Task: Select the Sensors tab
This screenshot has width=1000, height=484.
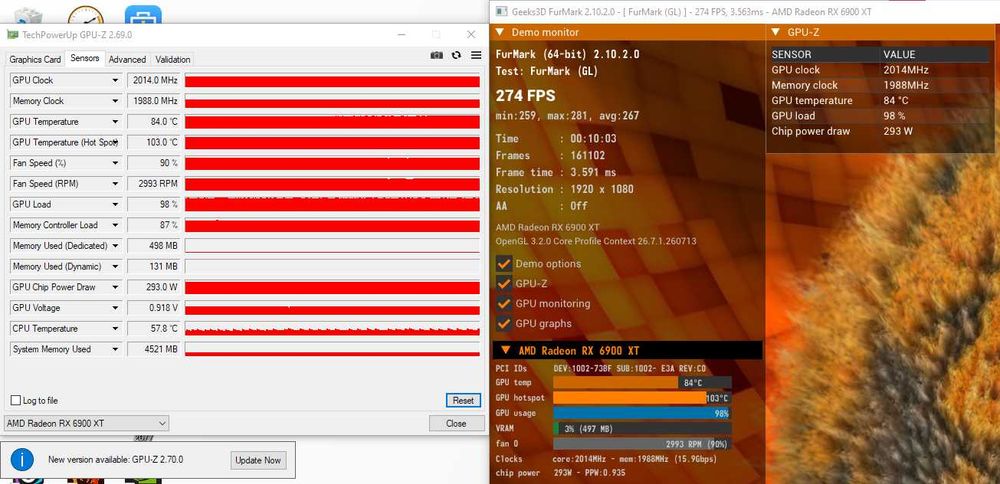Action: (x=85, y=58)
